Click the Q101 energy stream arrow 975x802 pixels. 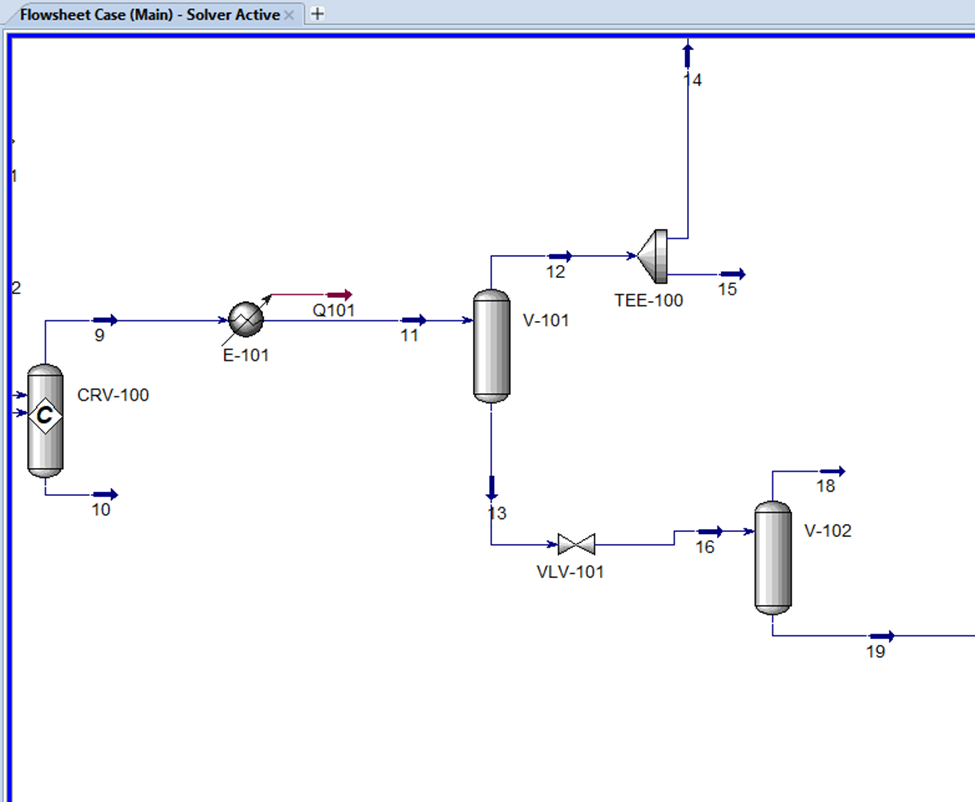(x=340, y=295)
